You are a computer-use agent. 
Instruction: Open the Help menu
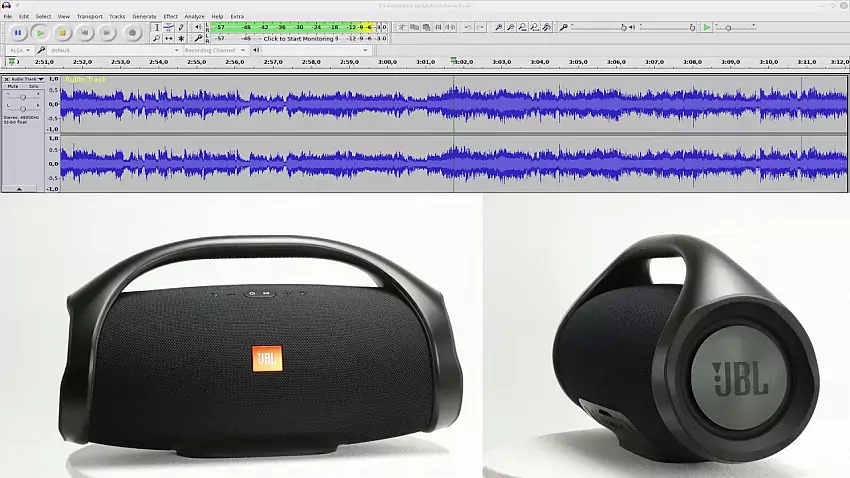(217, 16)
